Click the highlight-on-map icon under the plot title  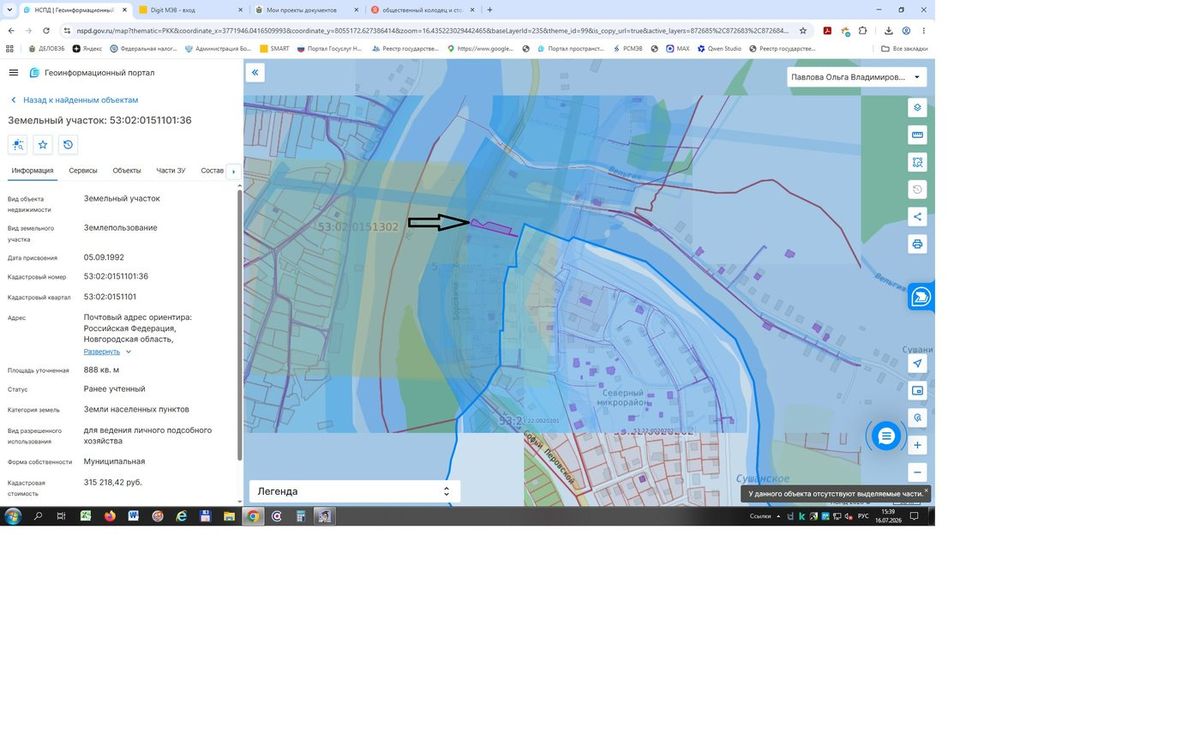pos(18,145)
